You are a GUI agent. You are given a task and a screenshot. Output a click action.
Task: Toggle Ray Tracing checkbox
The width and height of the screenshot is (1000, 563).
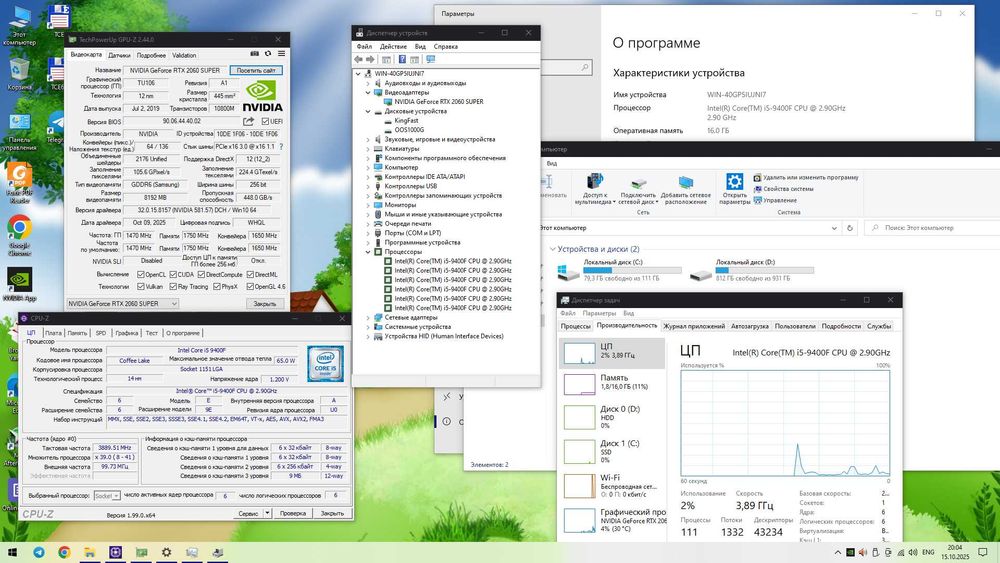click(173, 287)
